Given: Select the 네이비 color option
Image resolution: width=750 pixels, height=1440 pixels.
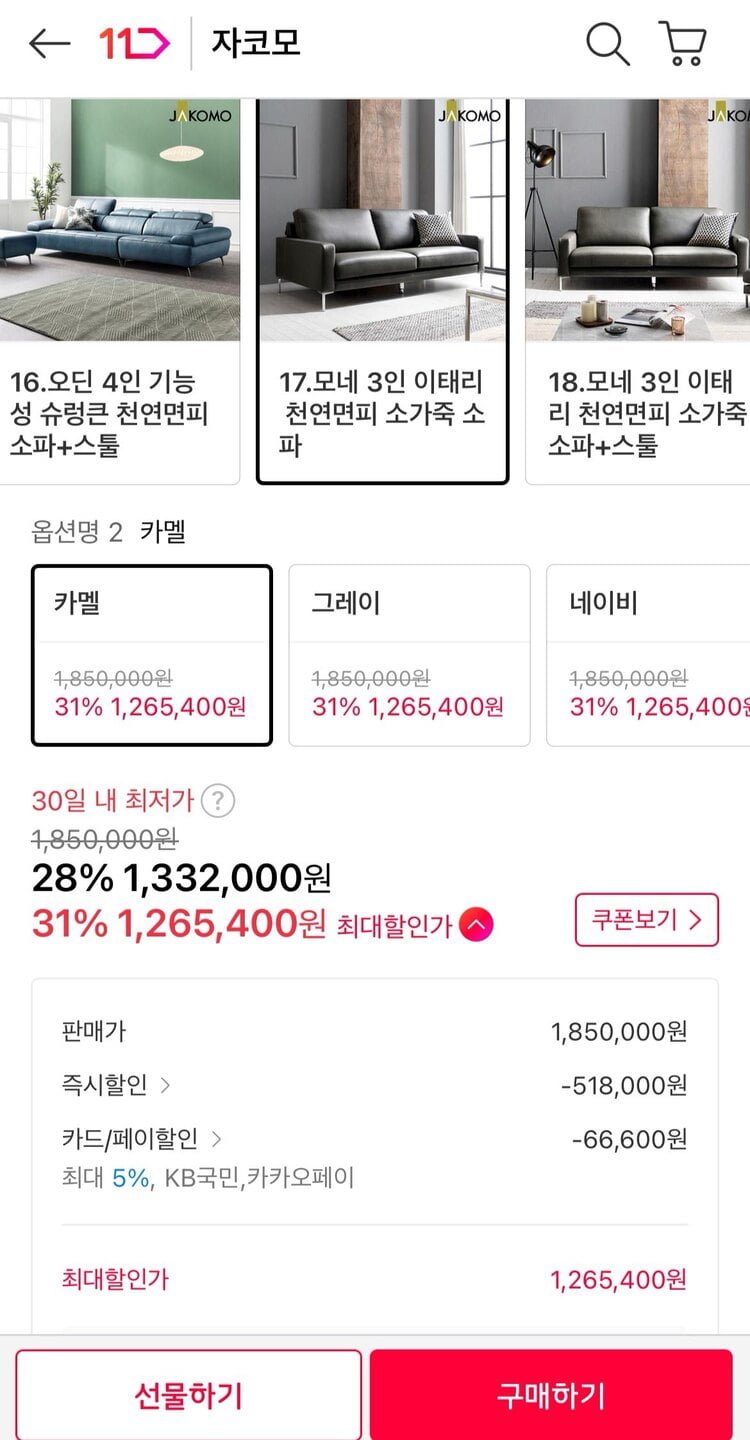Looking at the screenshot, I should (x=650, y=655).
